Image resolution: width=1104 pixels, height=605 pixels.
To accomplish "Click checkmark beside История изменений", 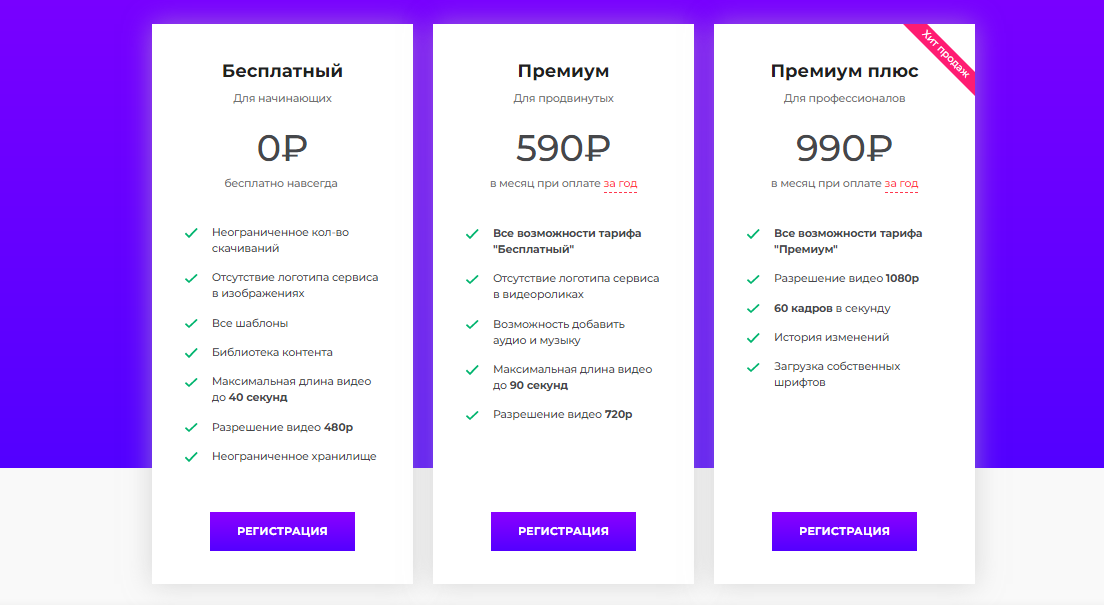I will [x=753, y=338].
